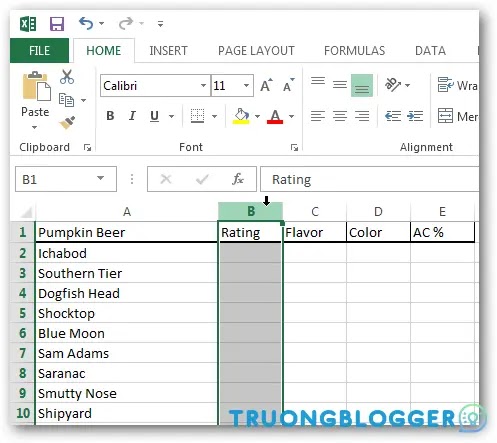This screenshot has height=443, width=497.
Task: Select column D header
Action: 378,212
